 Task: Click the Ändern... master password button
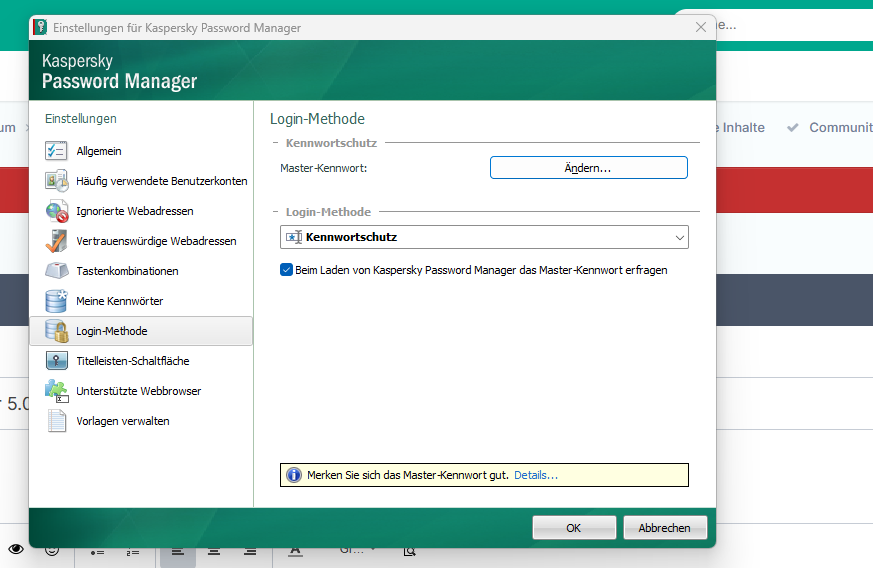click(x=588, y=168)
